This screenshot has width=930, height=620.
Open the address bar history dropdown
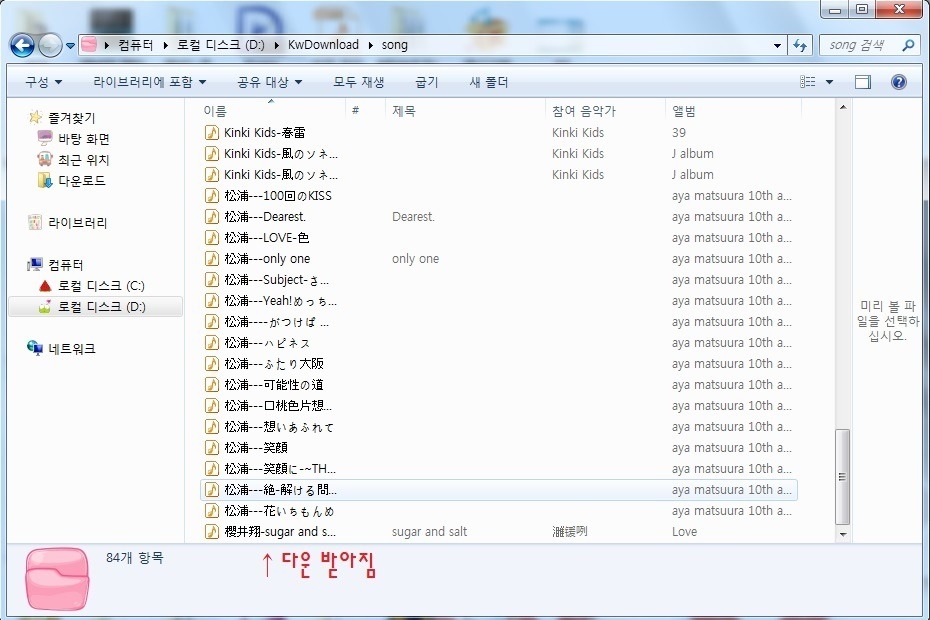click(x=777, y=46)
